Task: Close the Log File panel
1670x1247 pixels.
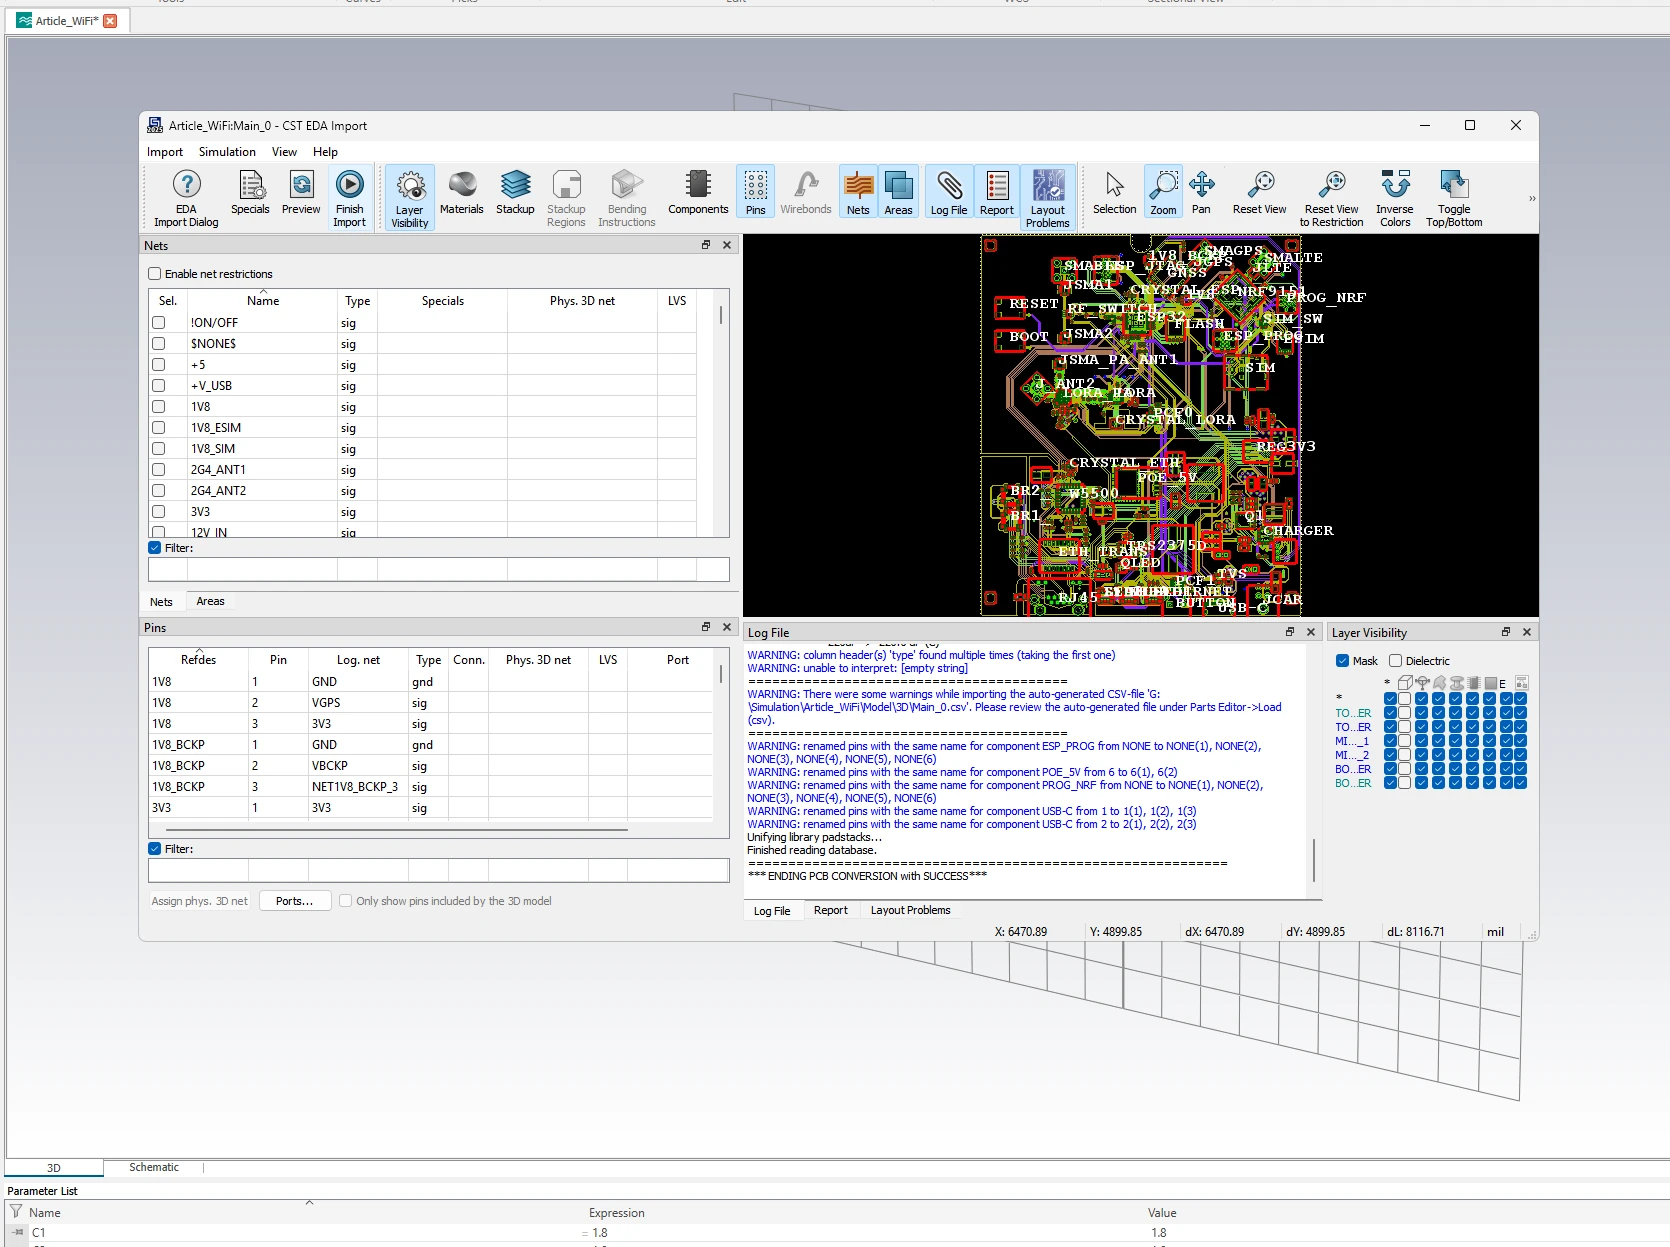Action: pyautogui.click(x=1311, y=632)
